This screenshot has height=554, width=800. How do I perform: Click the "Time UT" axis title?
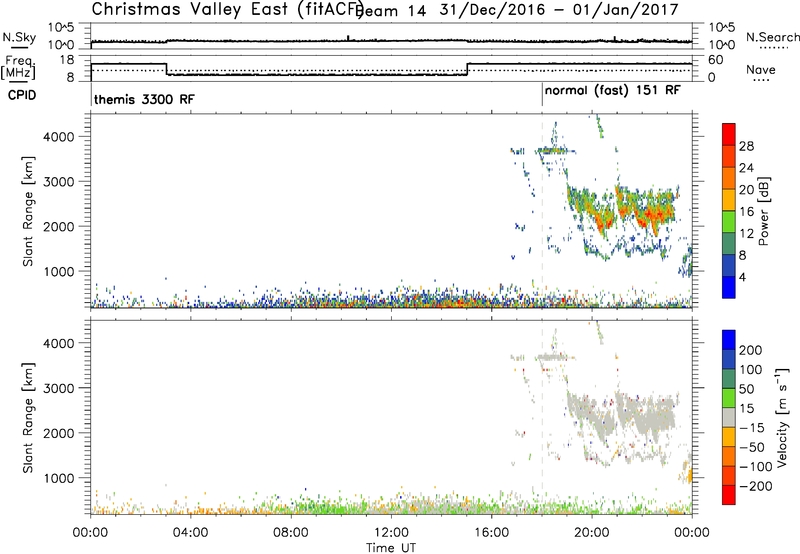[x=391, y=547]
